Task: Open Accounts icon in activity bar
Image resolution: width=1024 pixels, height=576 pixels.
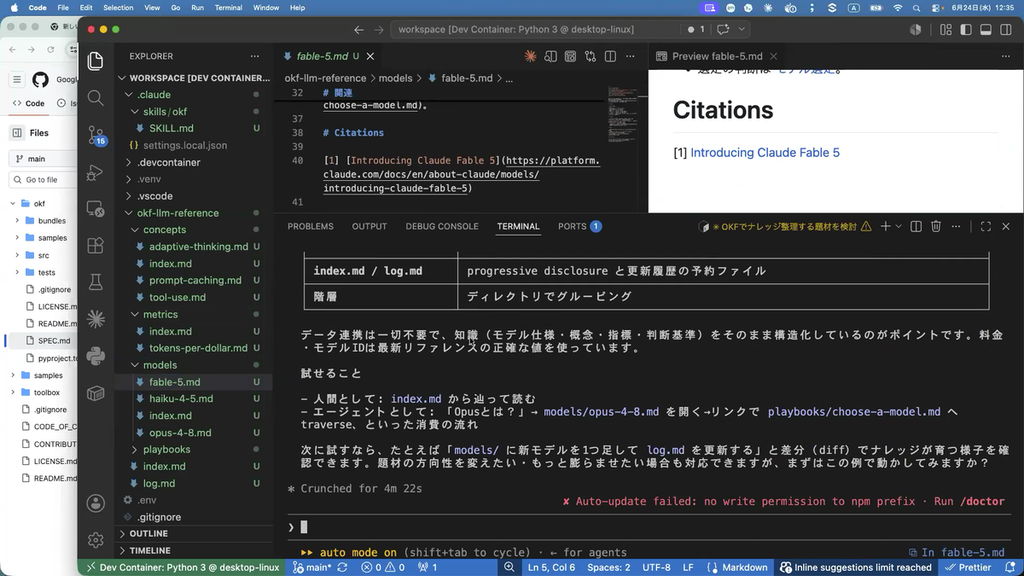Action: coord(95,504)
